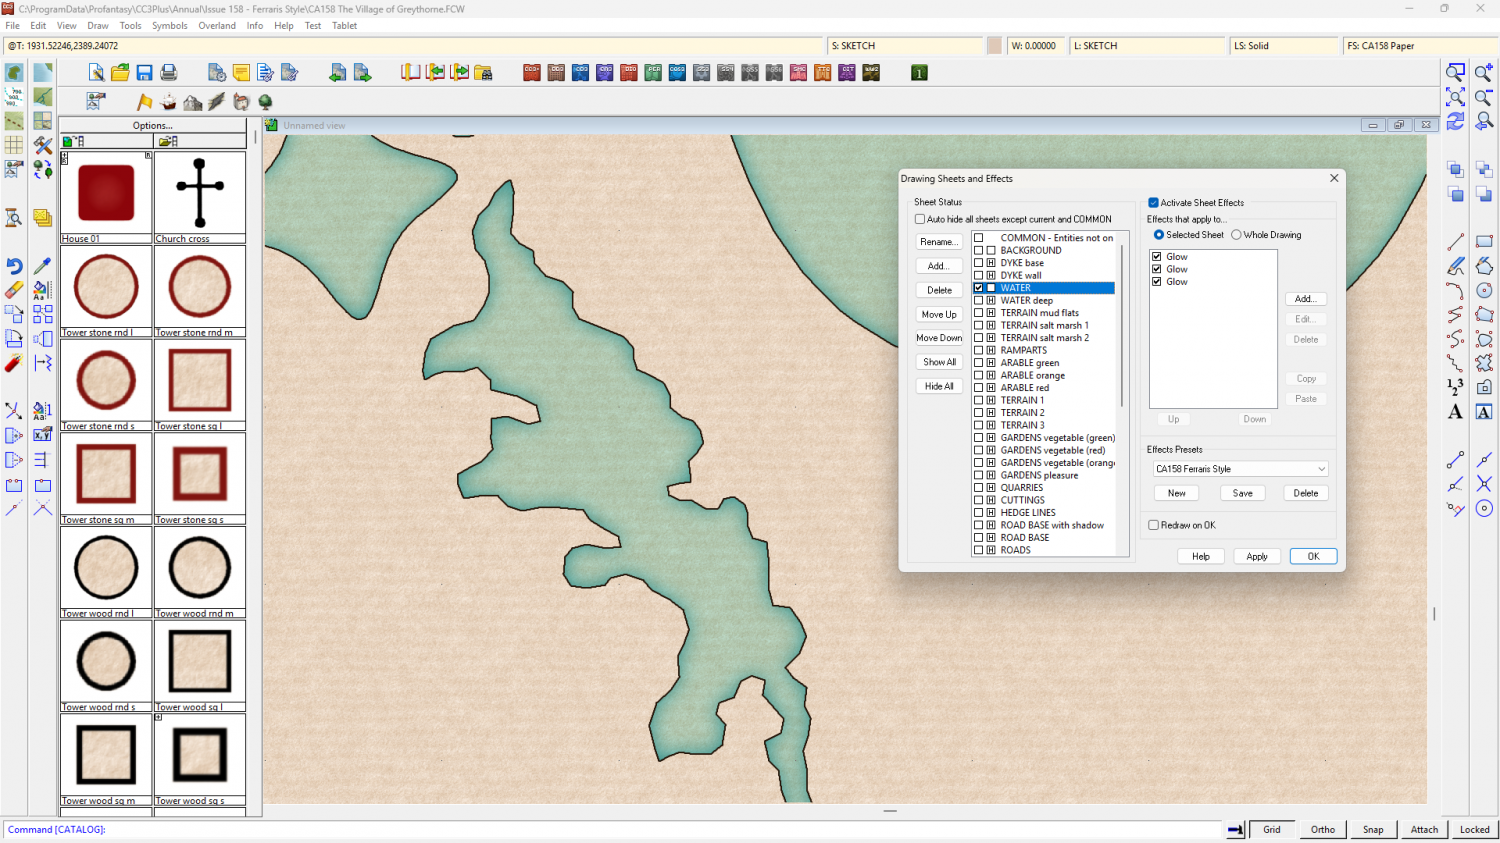Viewport: 1500px width, 843px height.
Task: Select the Church cross symbol thumbnail
Action: point(200,194)
